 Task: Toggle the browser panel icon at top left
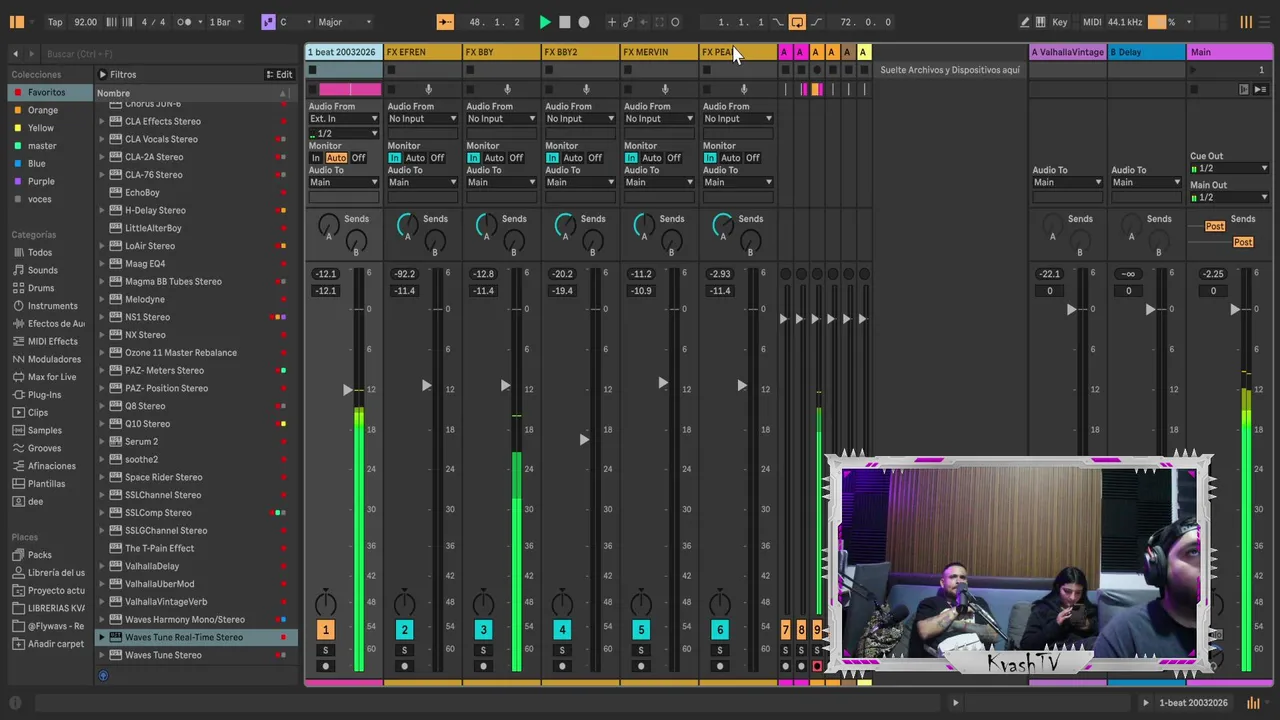[16, 22]
